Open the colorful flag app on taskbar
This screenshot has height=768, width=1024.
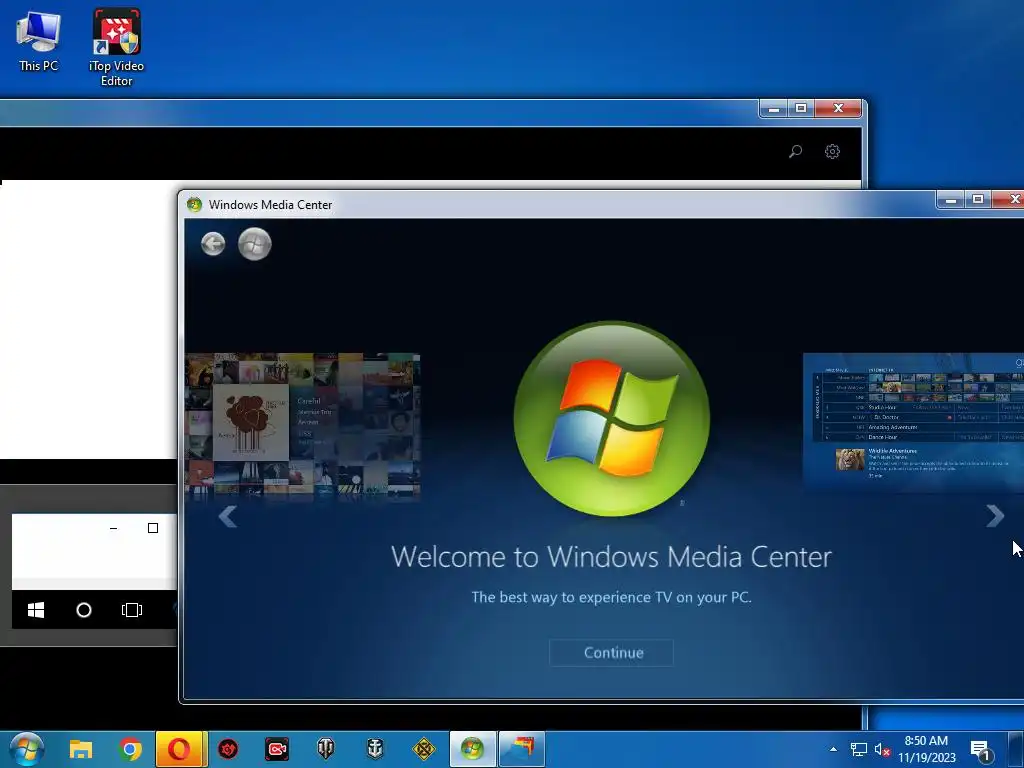[x=521, y=749]
